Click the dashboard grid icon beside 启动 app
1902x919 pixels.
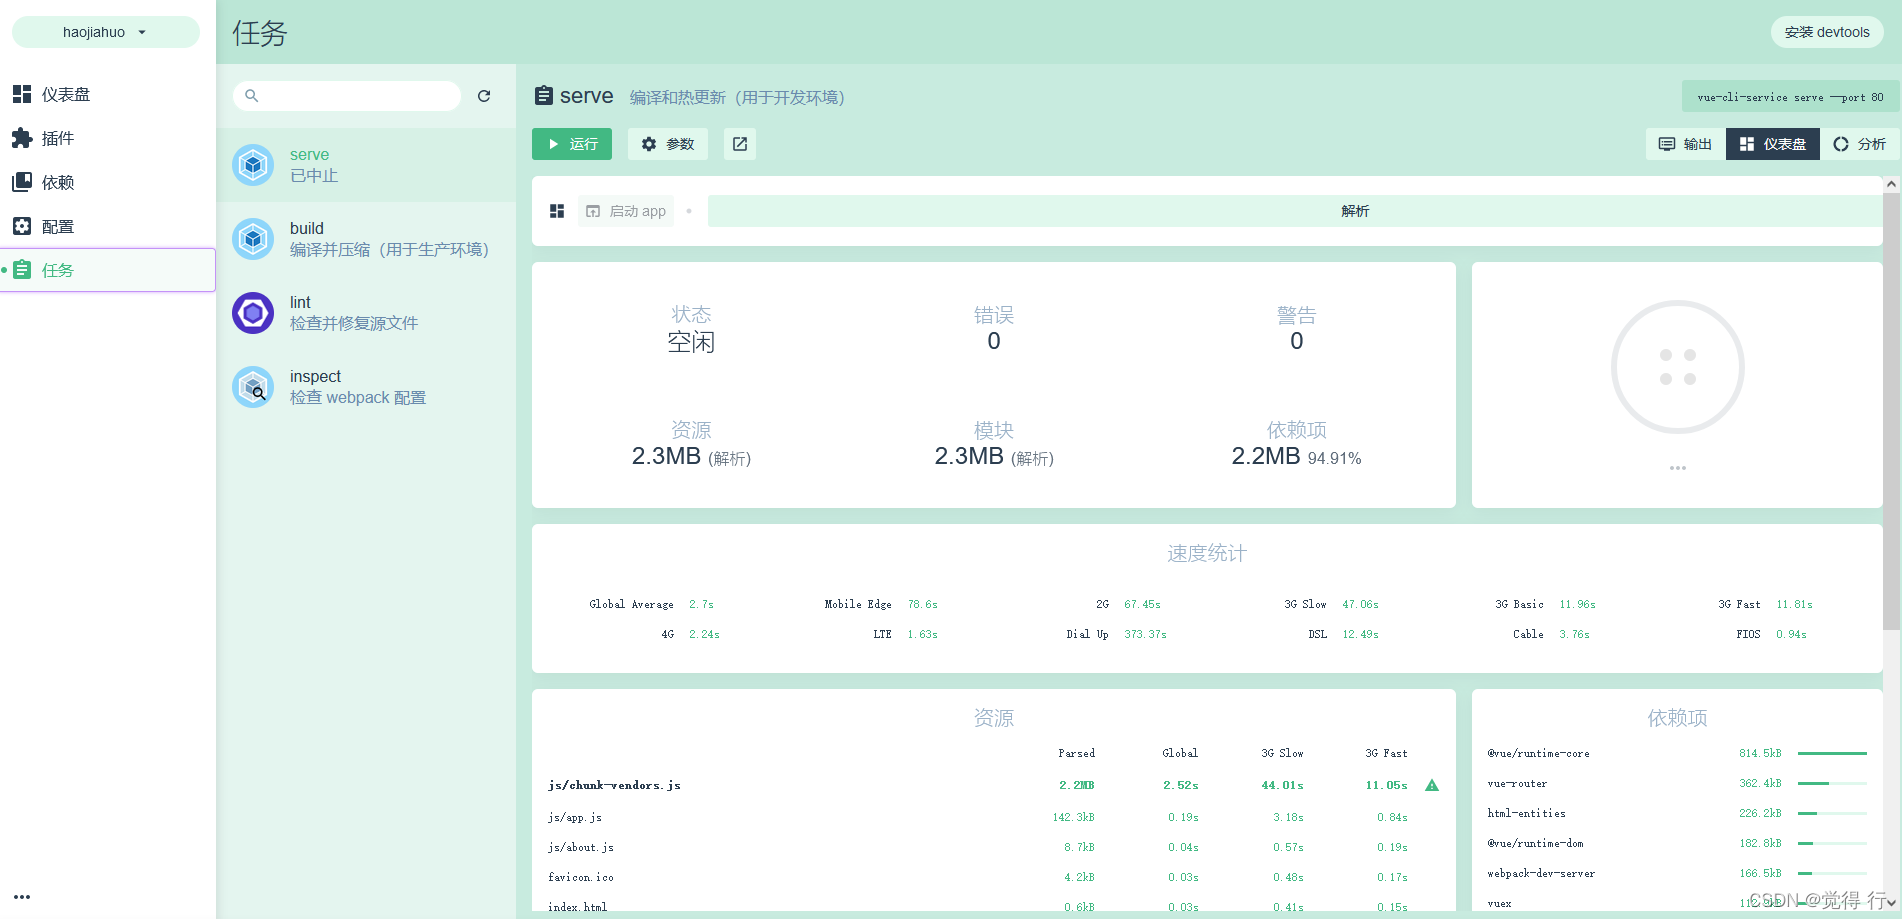tap(557, 211)
